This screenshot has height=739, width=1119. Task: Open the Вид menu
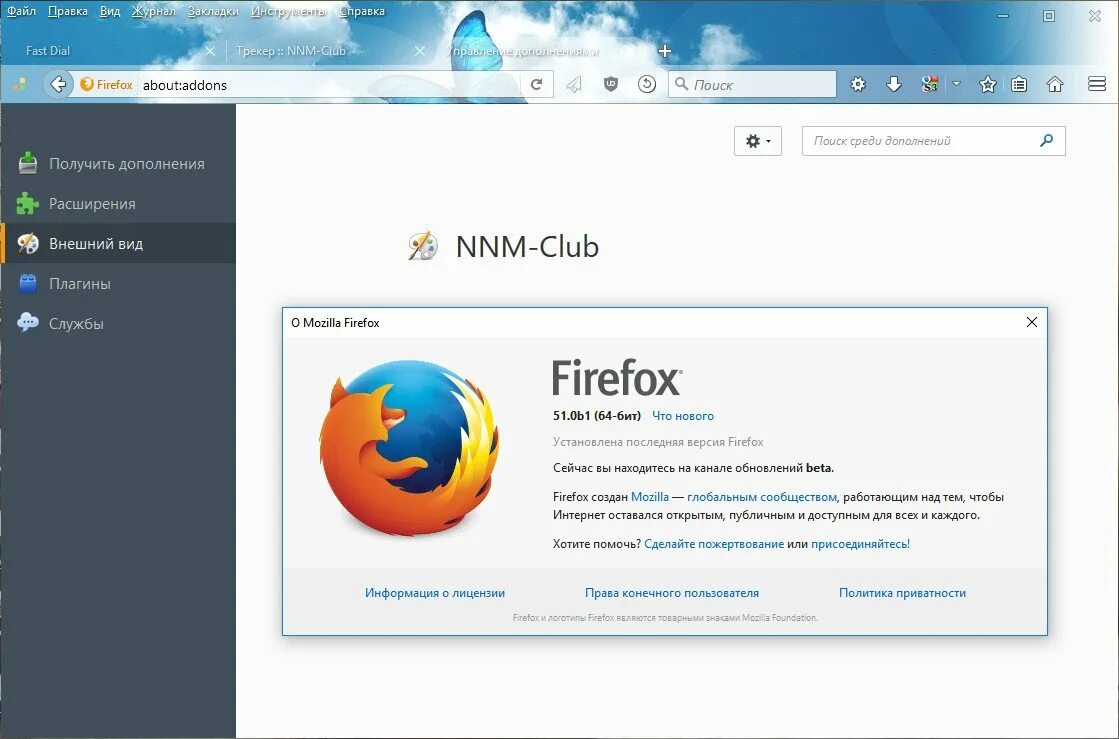click(x=110, y=11)
